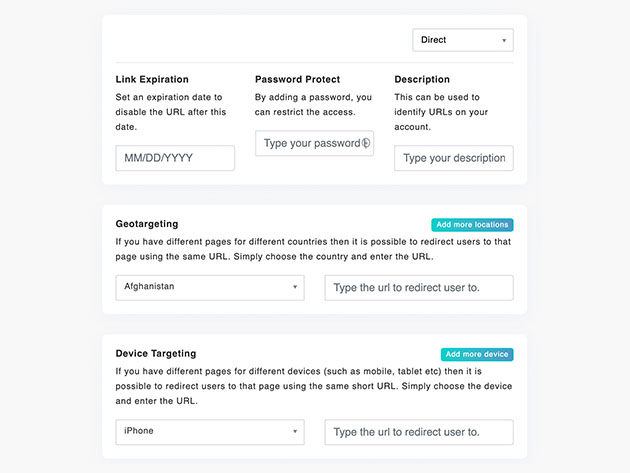This screenshot has width=630, height=473.
Task: Click the Type your description field
Action: click(x=454, y=158)
